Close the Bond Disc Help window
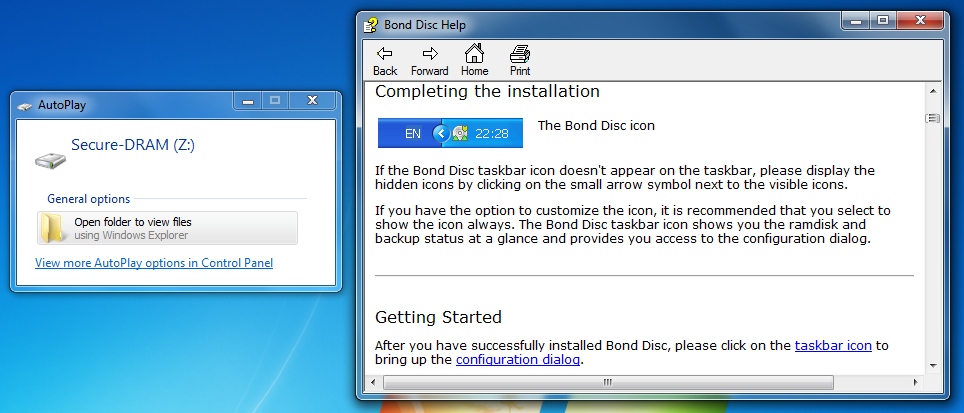964x413 pixels. [920, 20]
